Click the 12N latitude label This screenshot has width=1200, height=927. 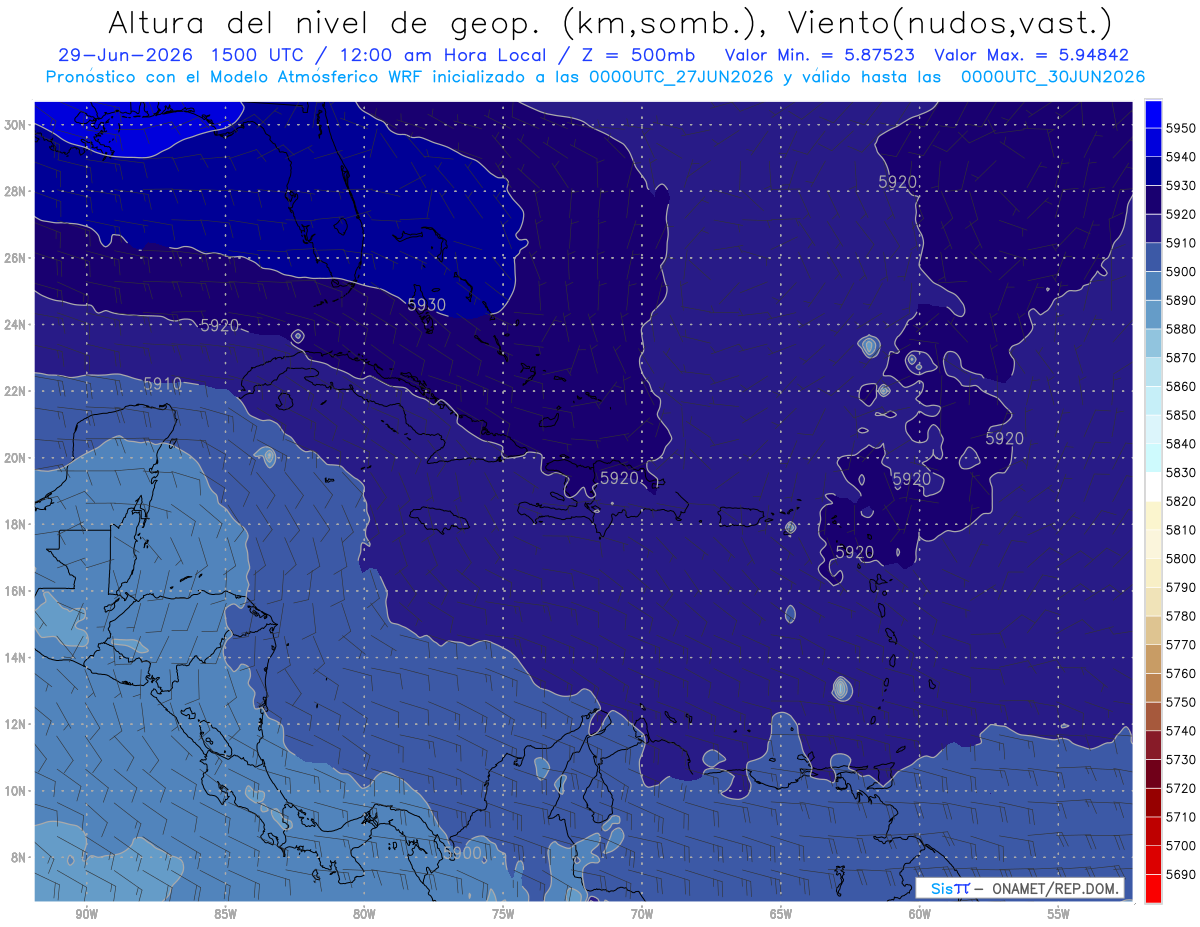tap(16, 724)
